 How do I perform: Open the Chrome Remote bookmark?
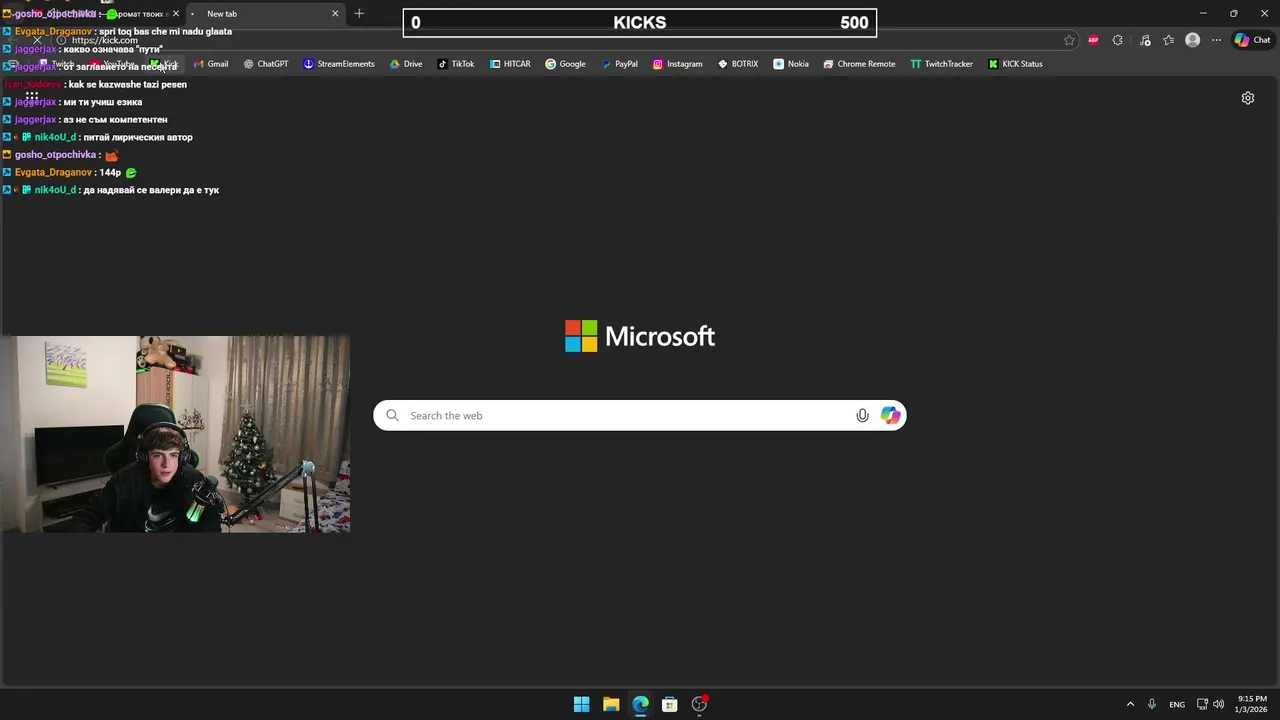click(859, 64)
